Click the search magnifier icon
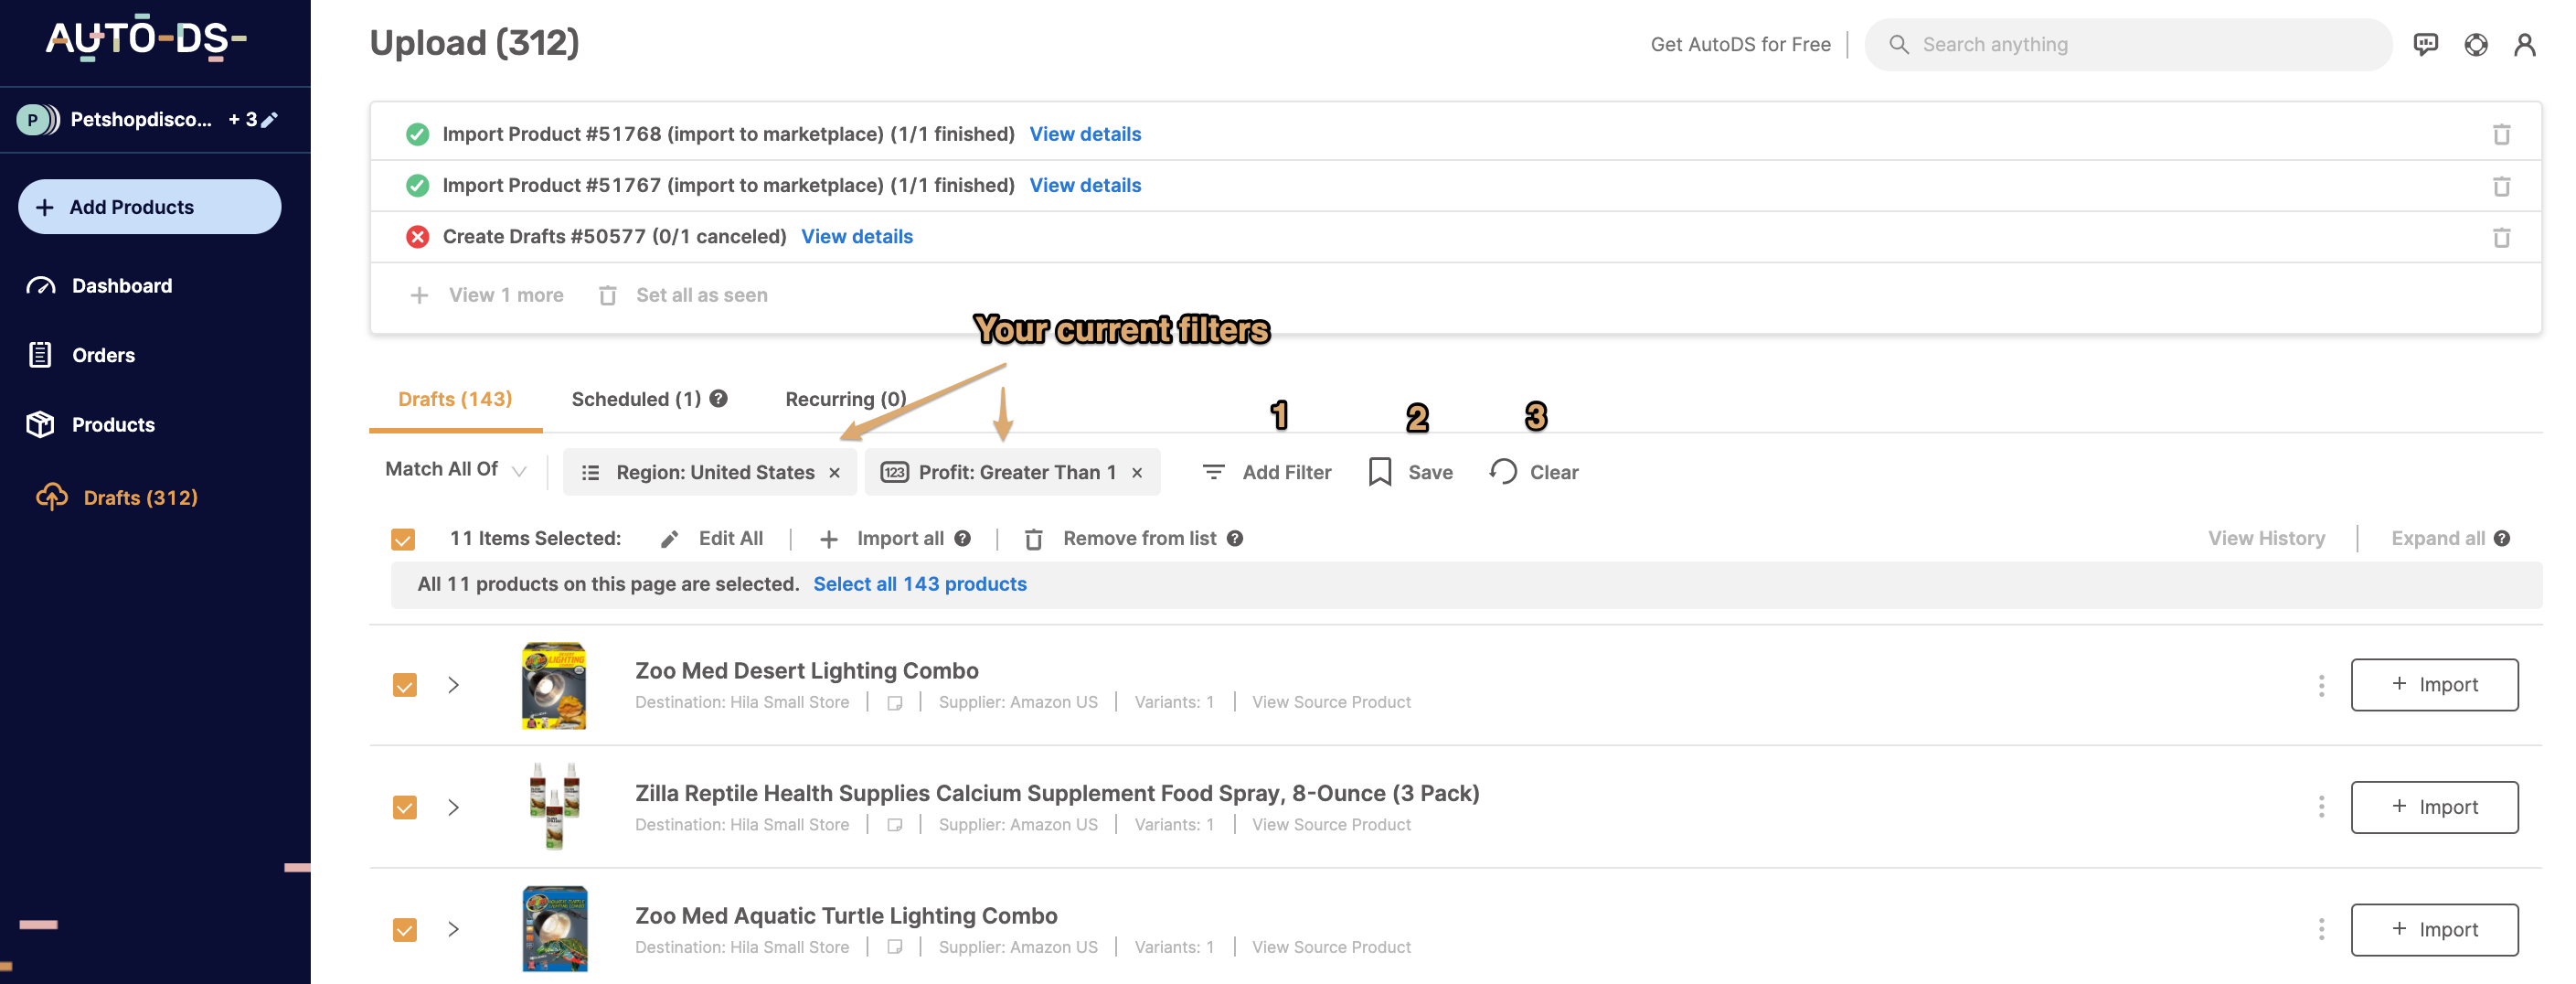The height and width of the screenshot is (984, 2576). click(1898, 44)
